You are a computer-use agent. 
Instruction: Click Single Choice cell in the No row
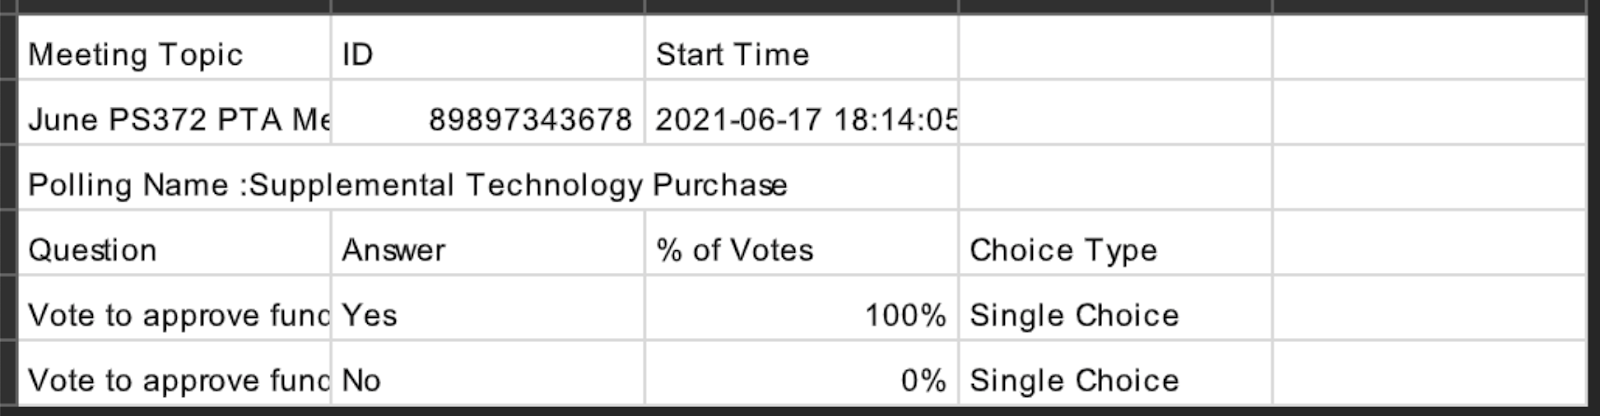1115,372
